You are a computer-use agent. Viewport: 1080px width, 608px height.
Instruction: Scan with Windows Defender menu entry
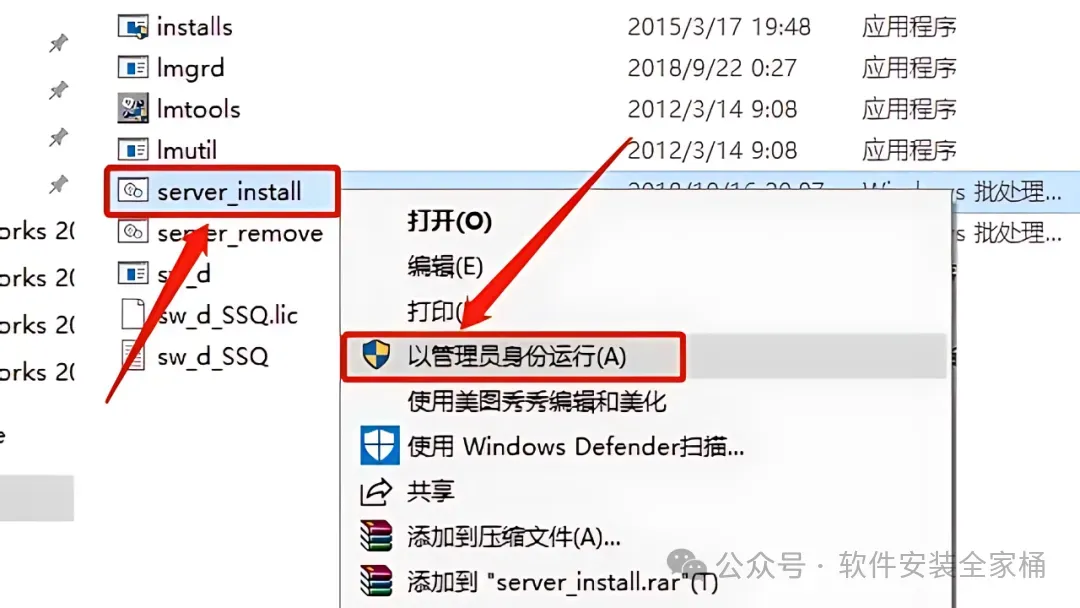(576, 447)
